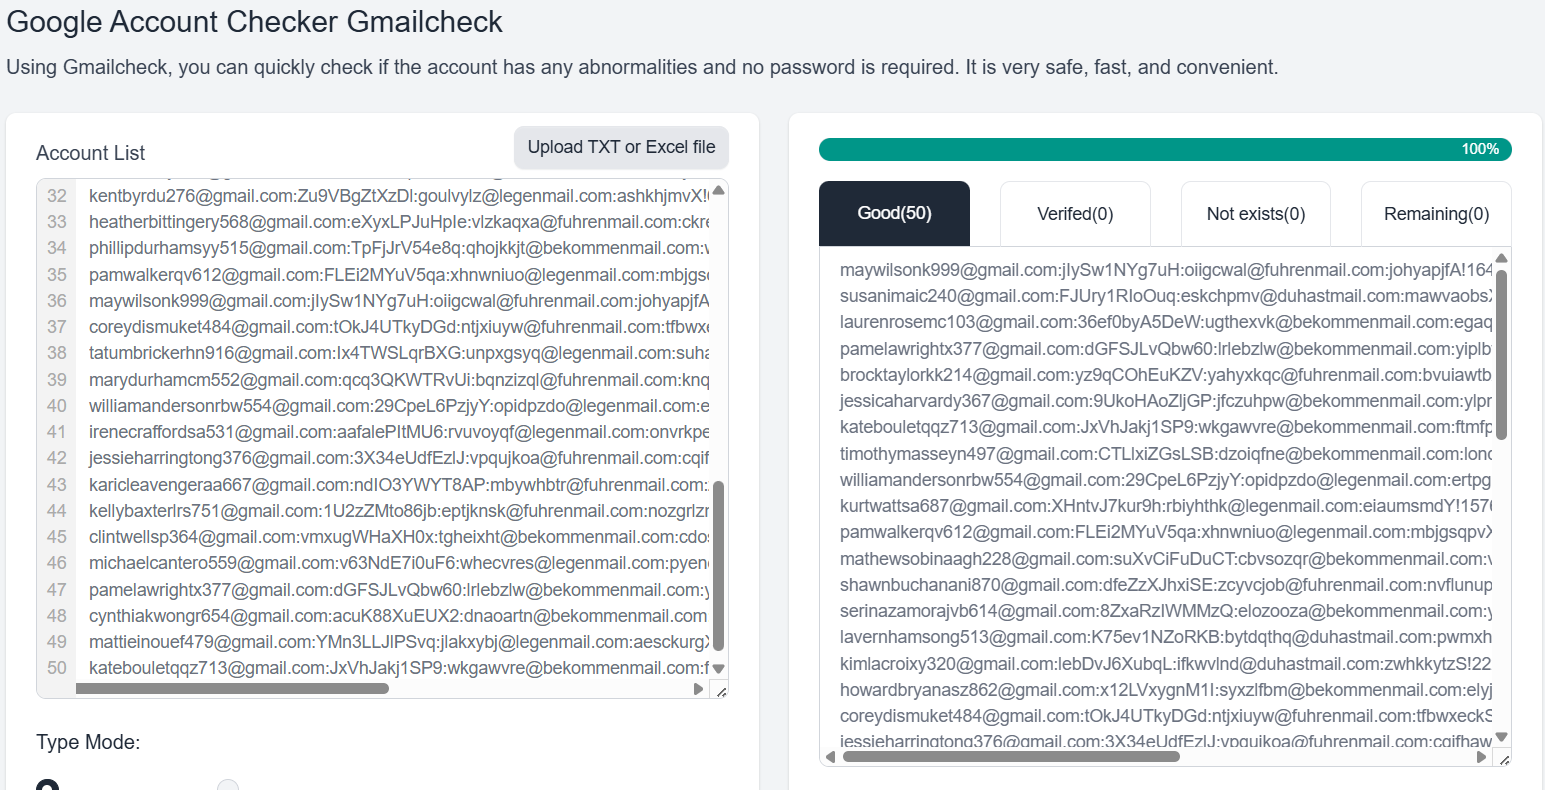Image resolution: width=1545 pixels, height=790 pixels.
Task: Click the Upload TXT or Excel file button
Action: tap(621, 147)
